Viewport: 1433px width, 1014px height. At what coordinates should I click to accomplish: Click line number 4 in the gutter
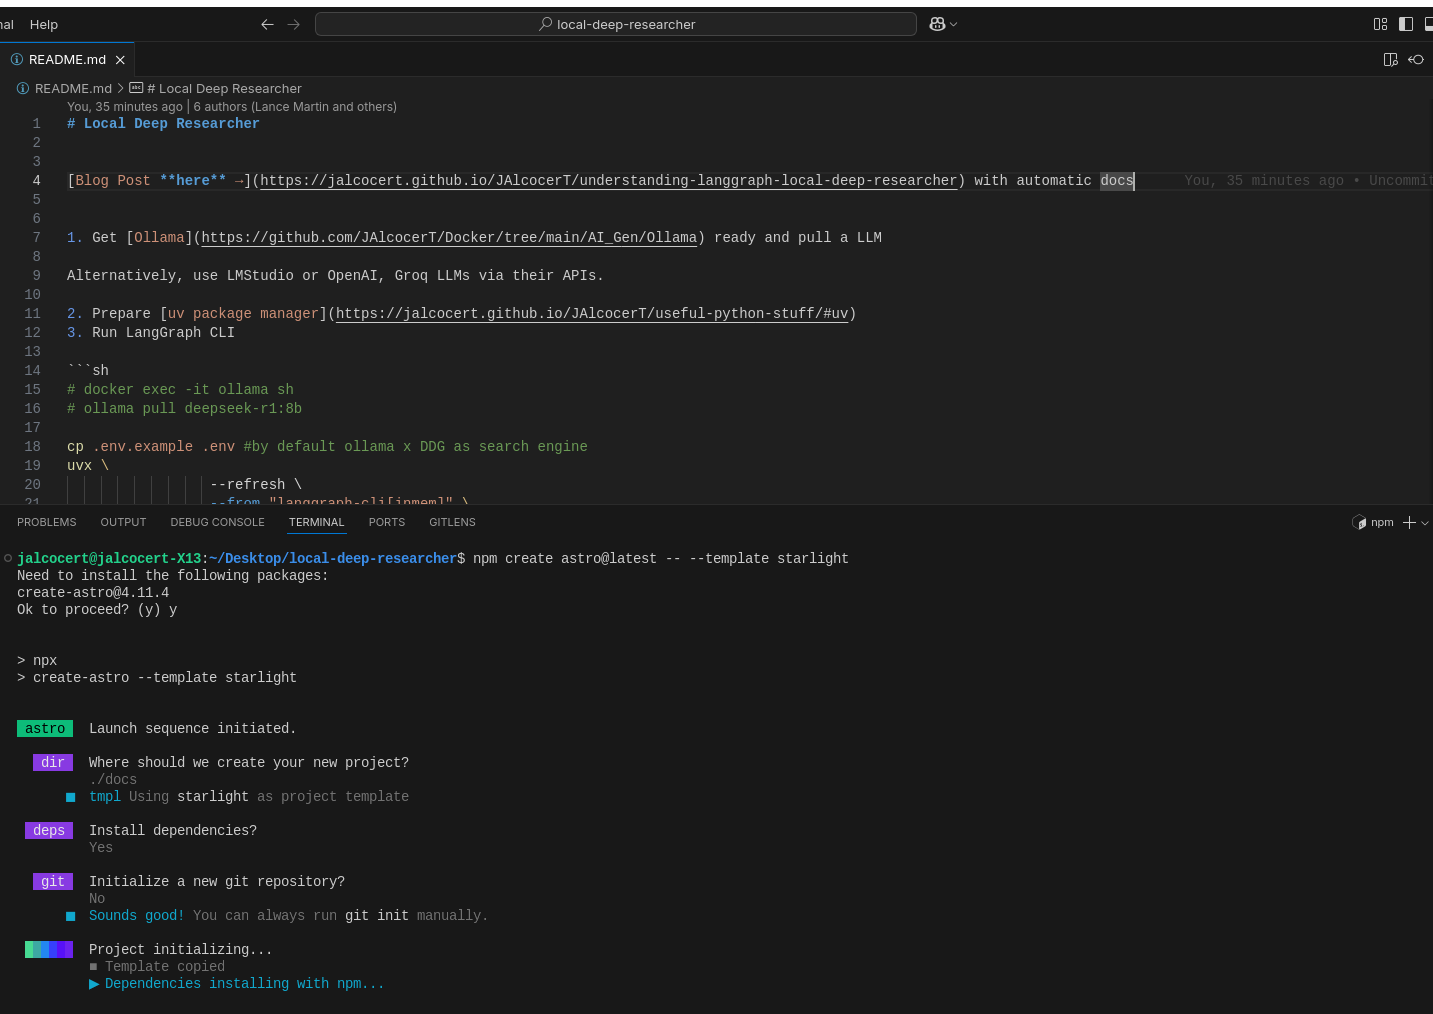pyautogui.click(x=36, y=180)
